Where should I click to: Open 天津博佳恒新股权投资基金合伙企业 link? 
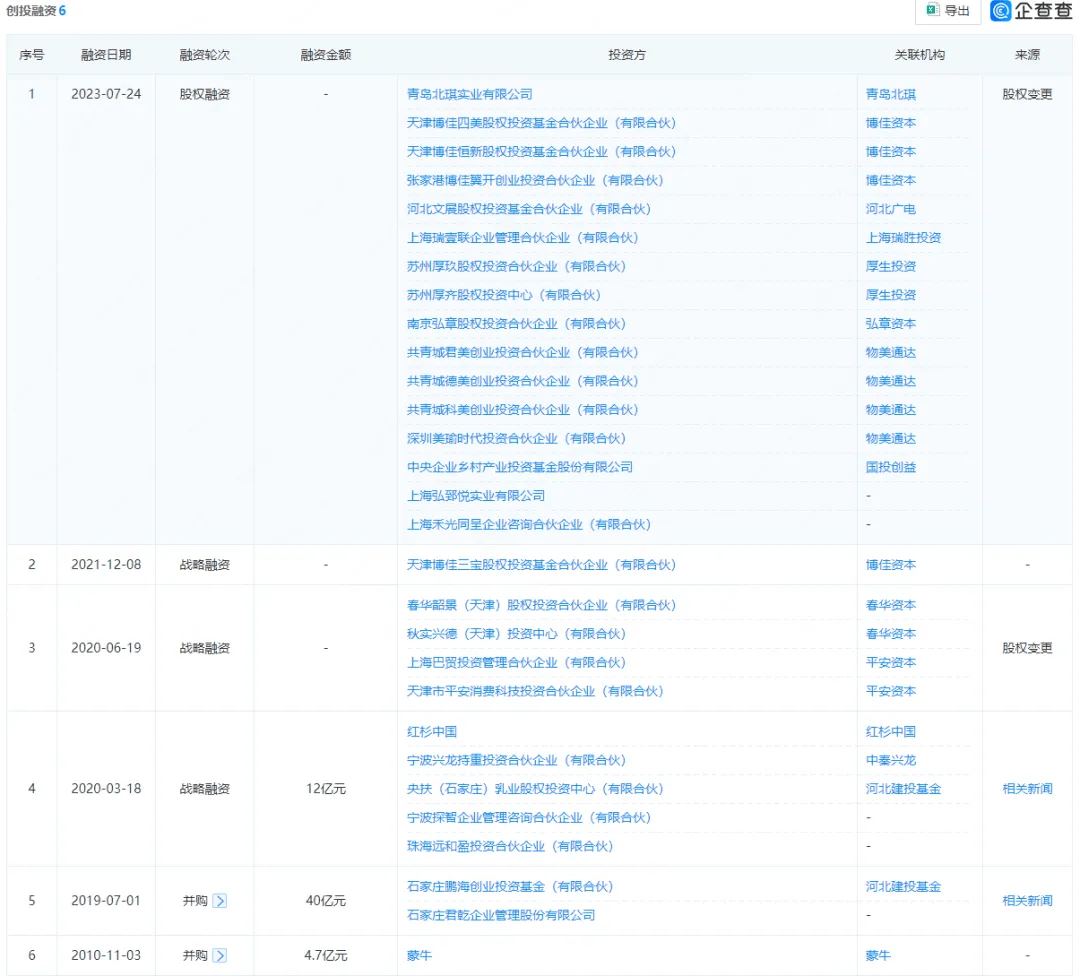point(541,152)
